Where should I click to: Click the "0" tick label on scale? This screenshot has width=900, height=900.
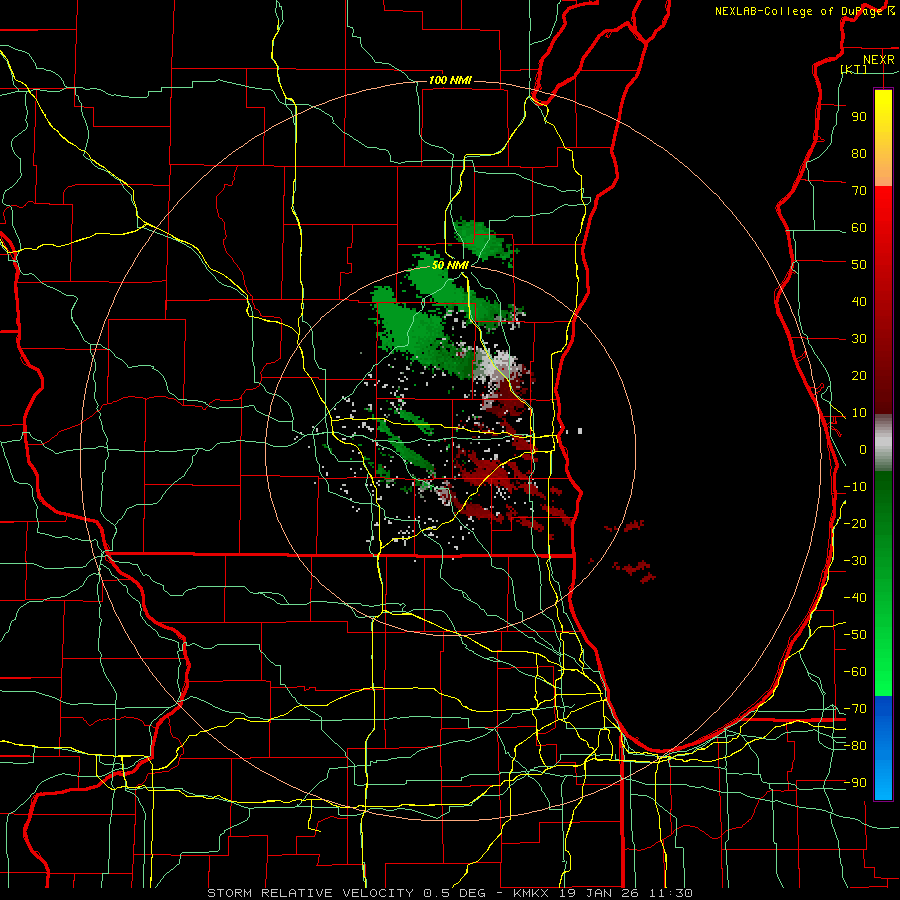click(863, 450)
